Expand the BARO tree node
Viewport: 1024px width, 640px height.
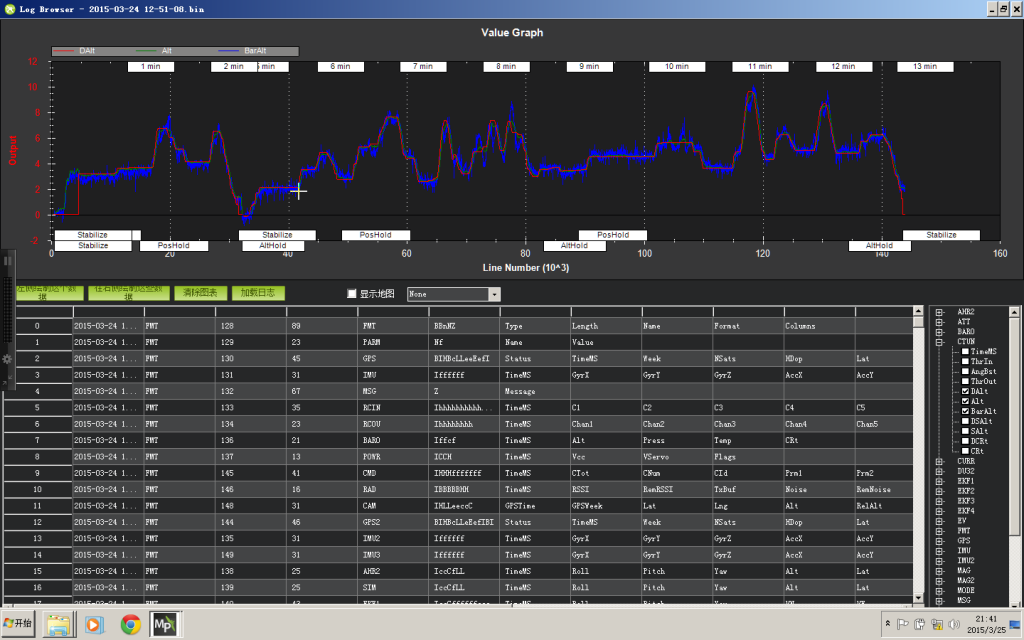(x=939, y=332)
